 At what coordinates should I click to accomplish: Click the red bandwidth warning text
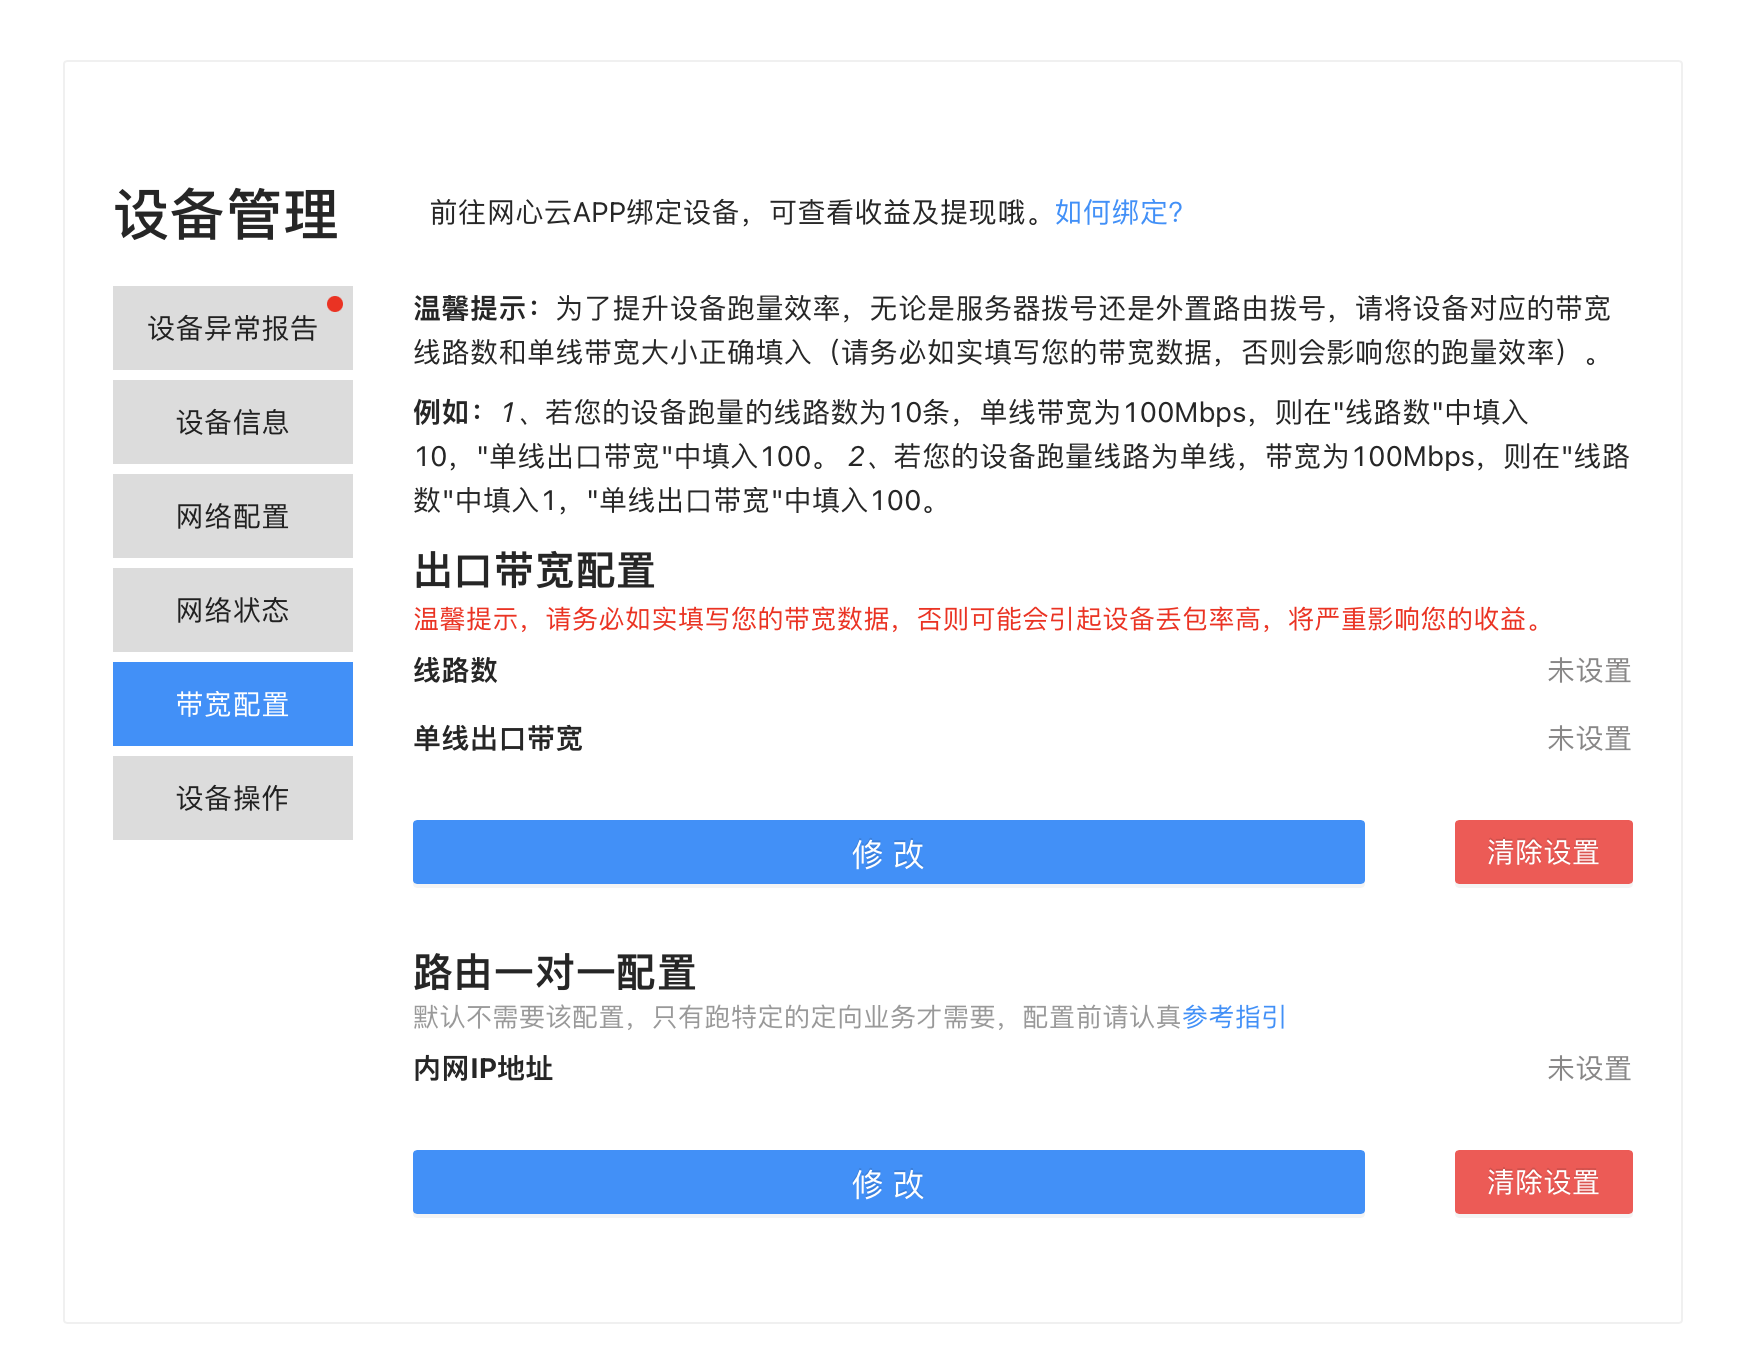(x=981, y=619)
